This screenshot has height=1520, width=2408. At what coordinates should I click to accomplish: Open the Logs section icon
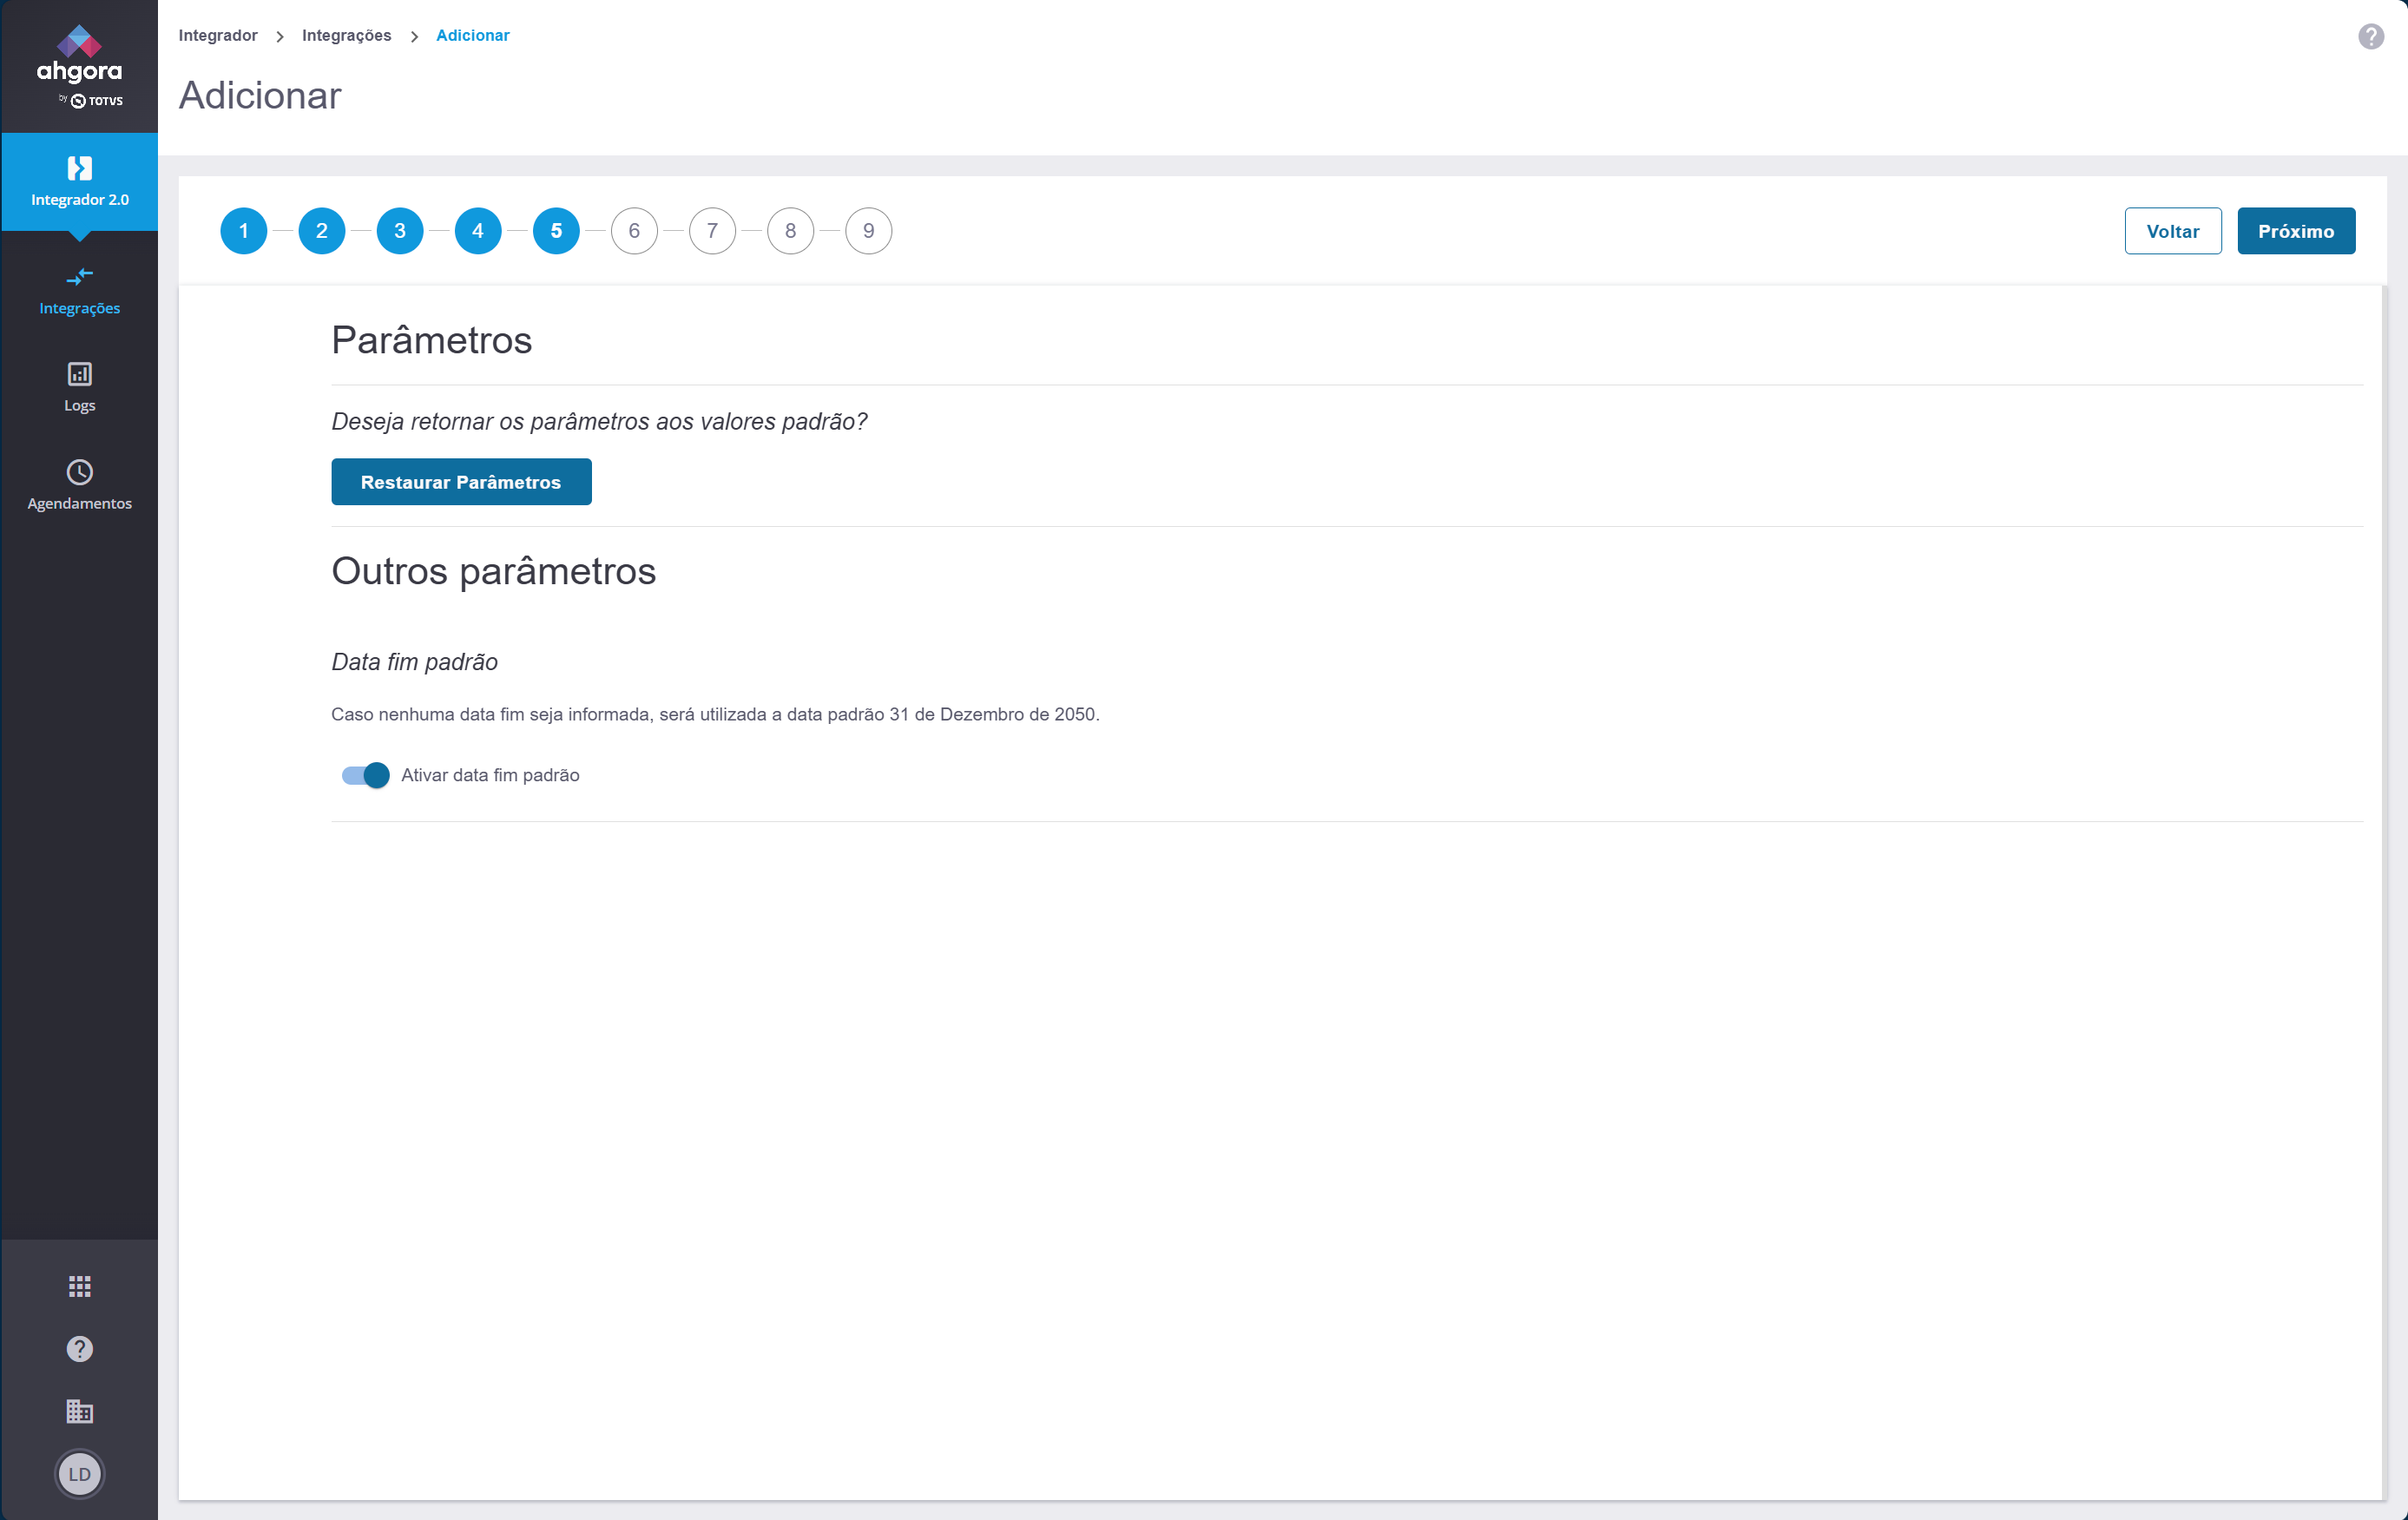tap(79, 375)
